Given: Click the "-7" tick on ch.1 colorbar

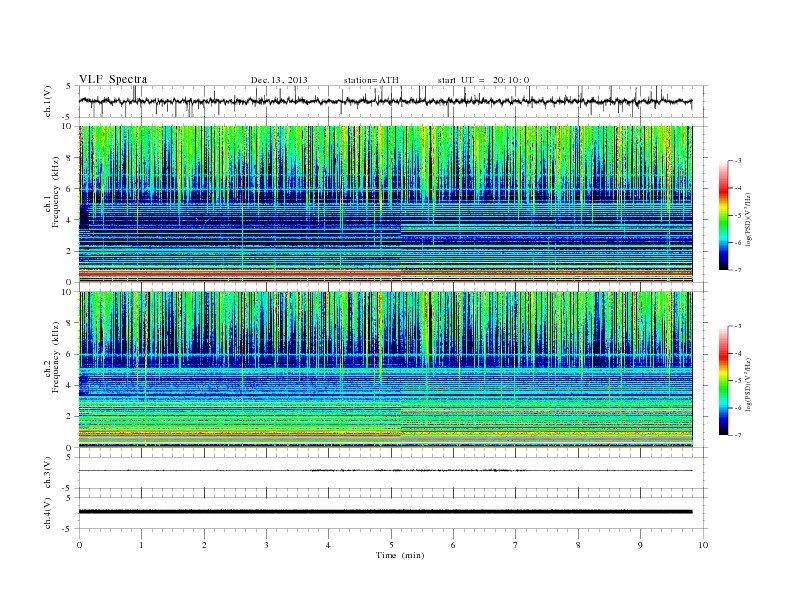Looking at the screenshot, I should [738, 270].
